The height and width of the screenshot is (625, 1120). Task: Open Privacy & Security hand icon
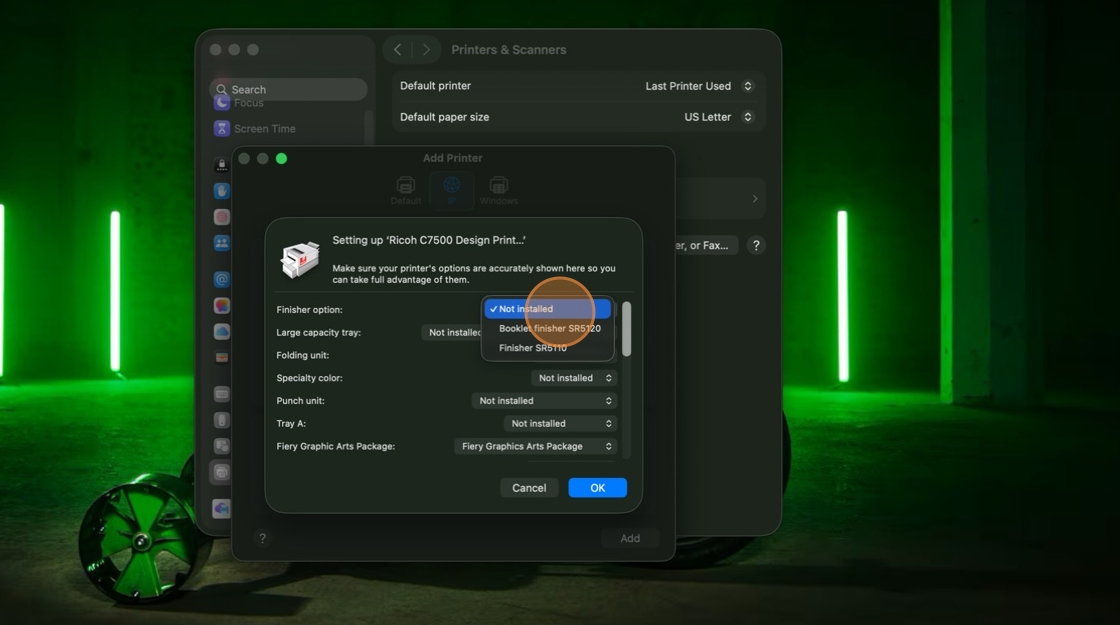(221, 191)
